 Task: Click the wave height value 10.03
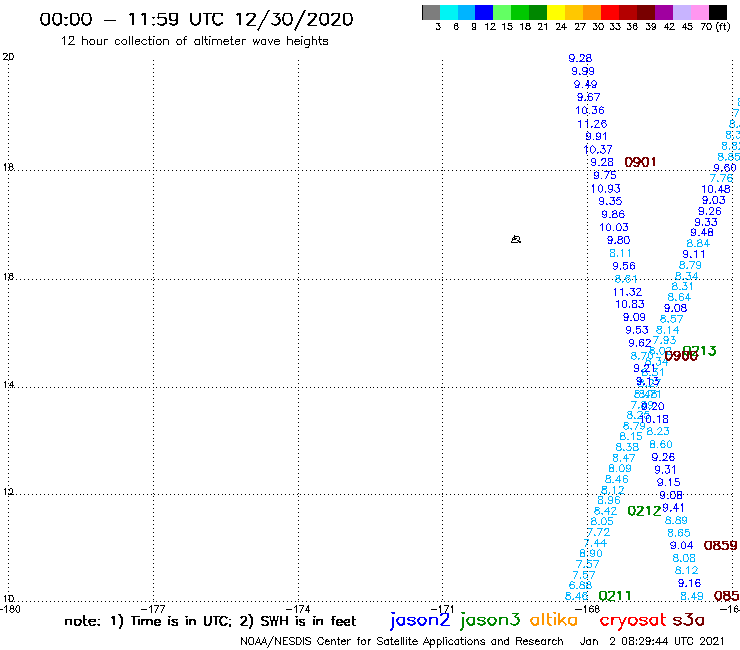coord(614,228)
